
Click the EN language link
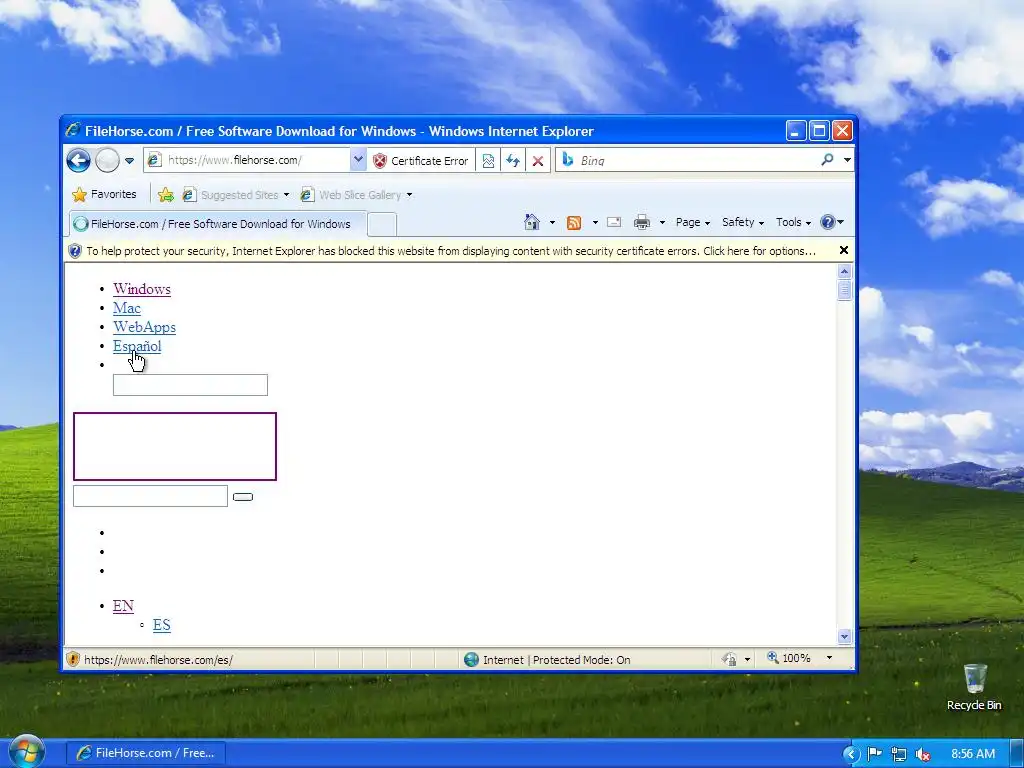click(x=123, y=605)
